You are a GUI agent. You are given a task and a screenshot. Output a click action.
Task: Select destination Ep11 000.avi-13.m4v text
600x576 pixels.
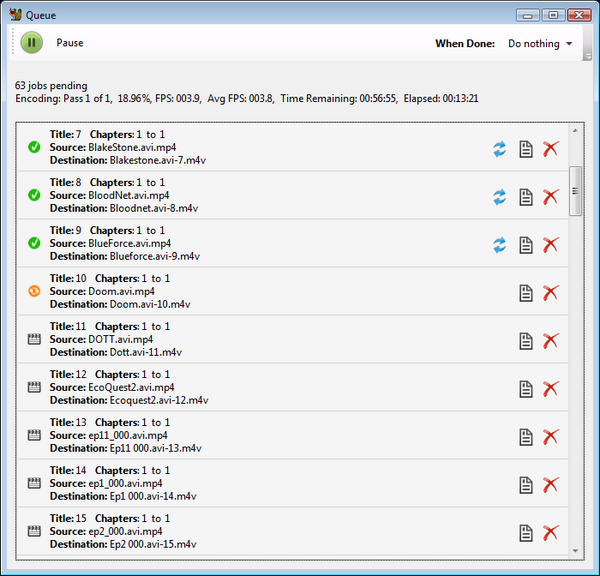coord(155,449)
